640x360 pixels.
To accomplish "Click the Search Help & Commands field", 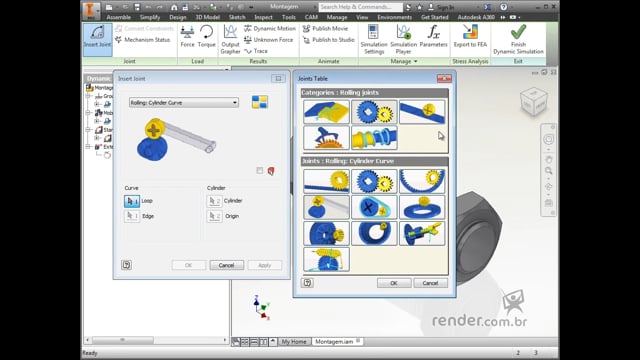I will pos(360,7).
